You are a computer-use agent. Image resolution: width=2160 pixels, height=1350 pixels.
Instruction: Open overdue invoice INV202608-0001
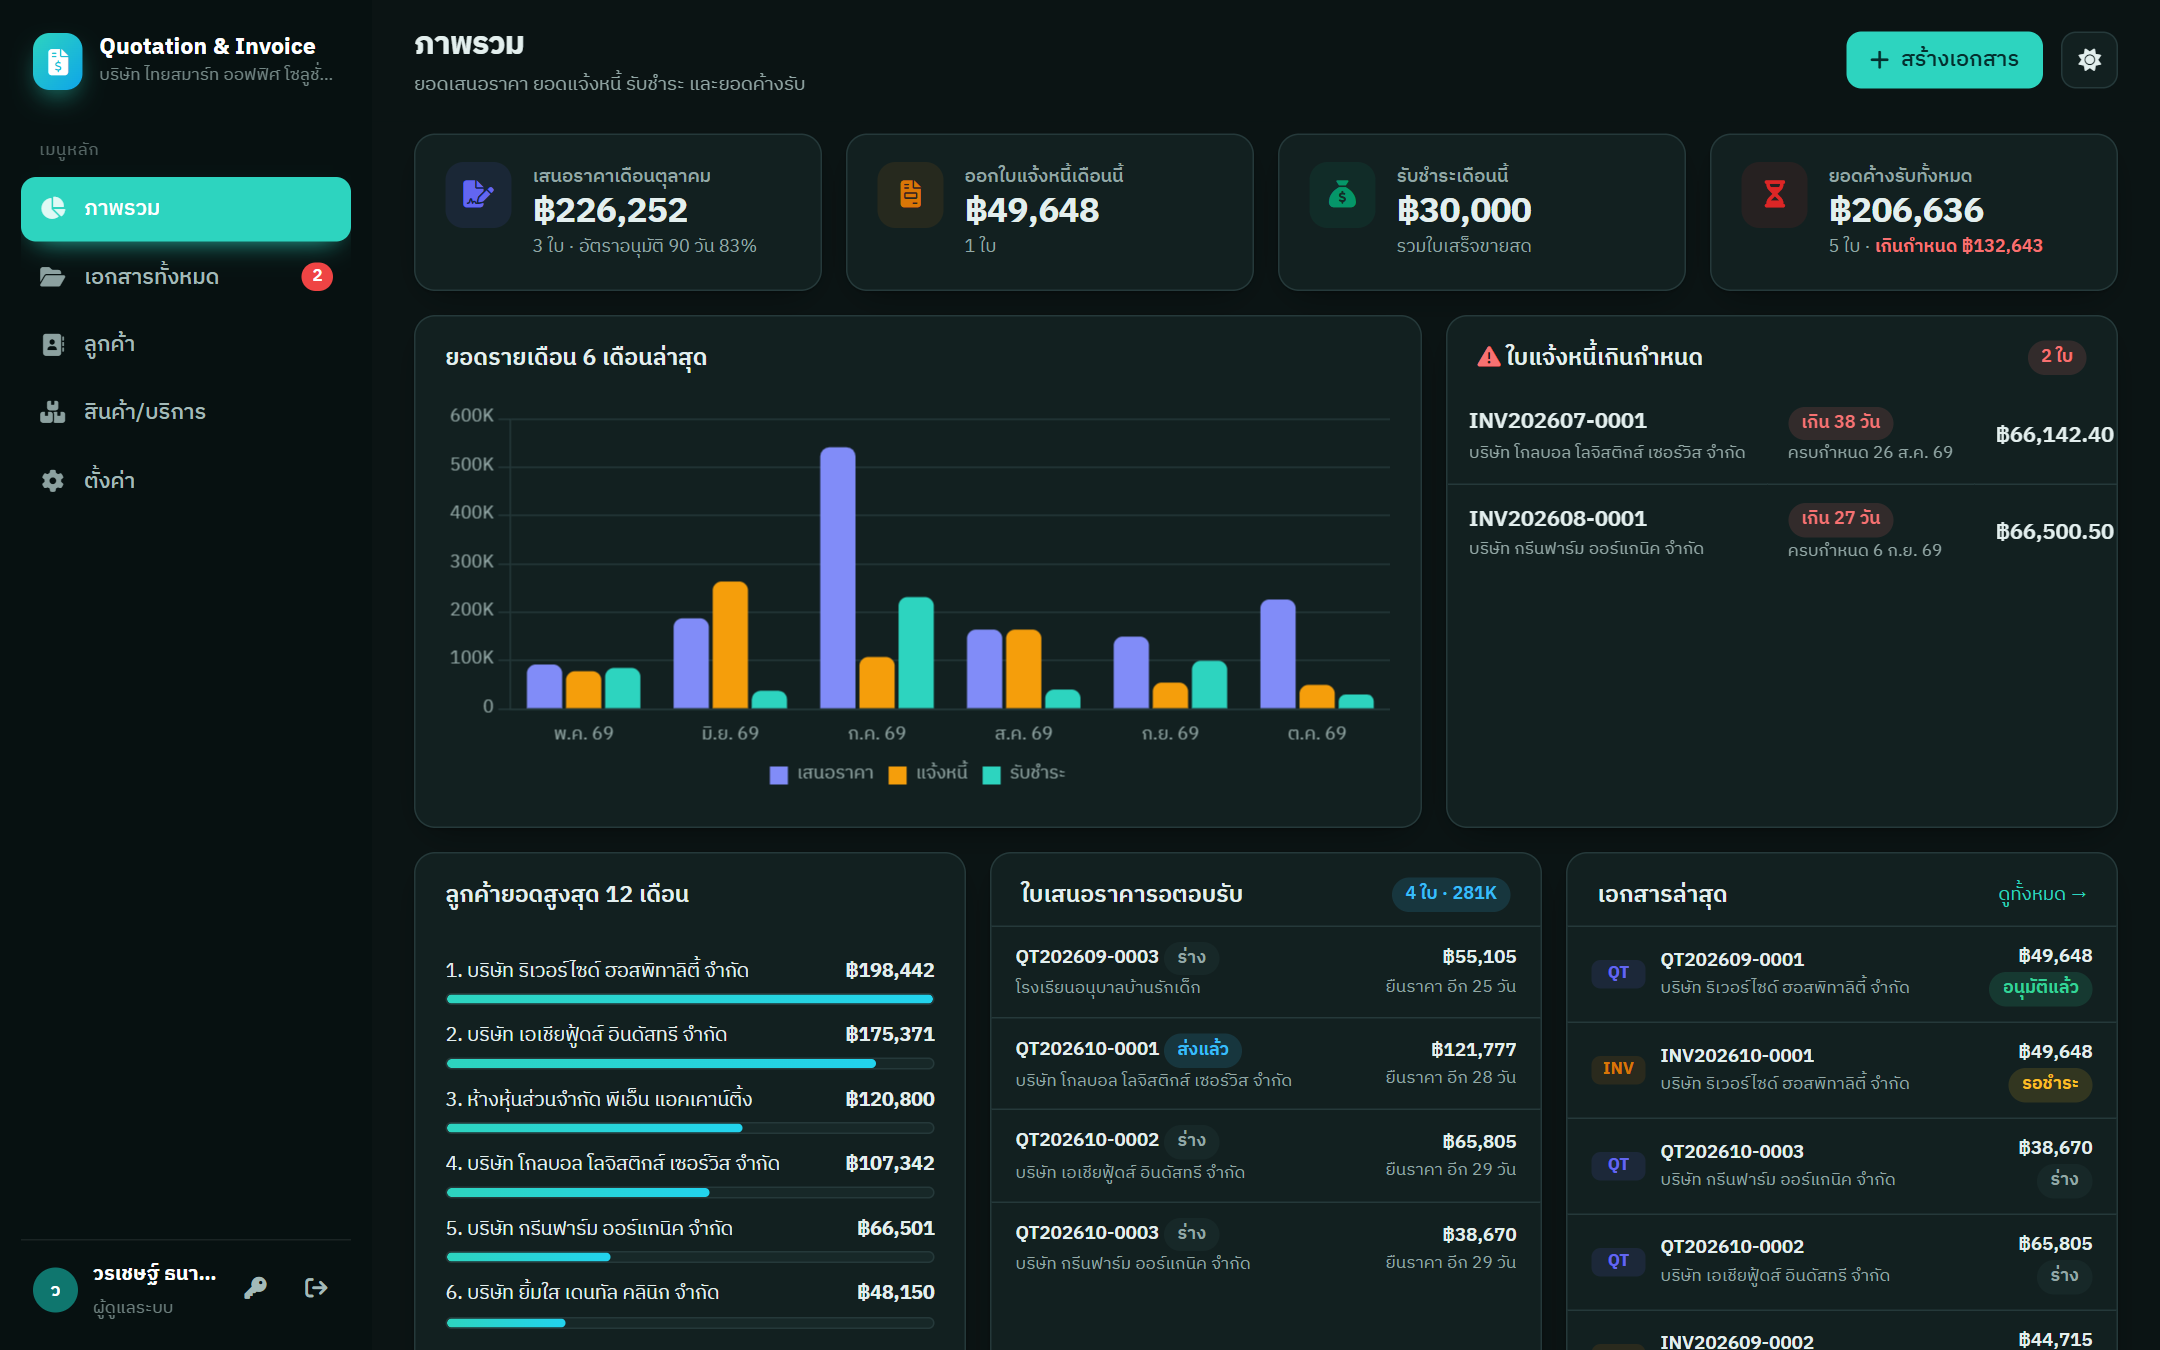[x=1782, y=533]
